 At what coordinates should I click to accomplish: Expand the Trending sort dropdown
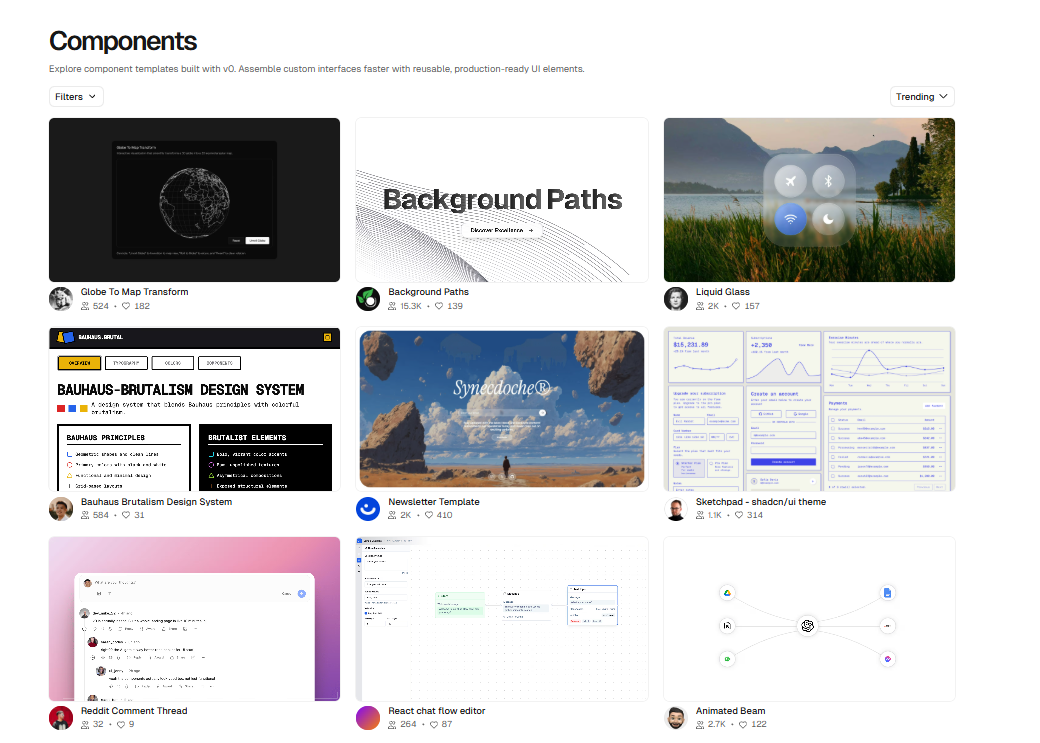pyautogui.click(x=922, y=97)
